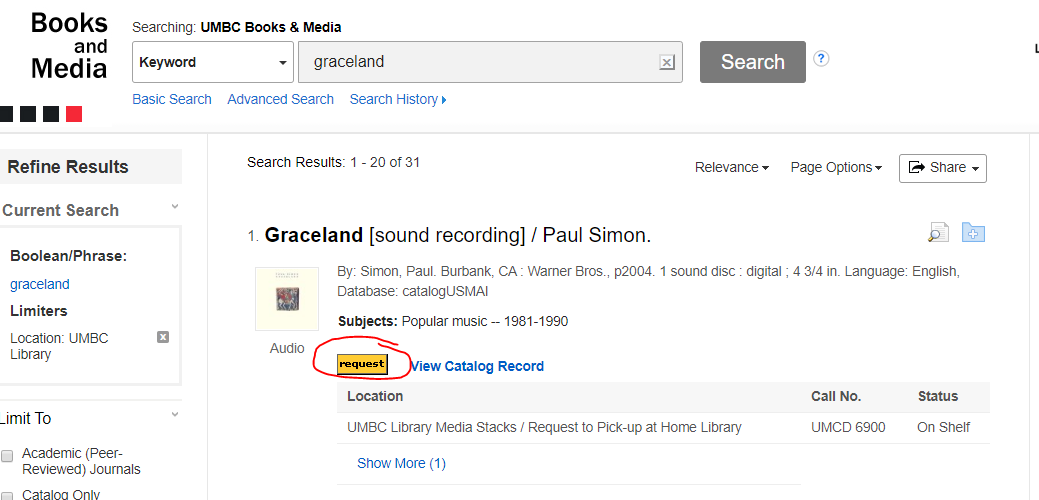
Task: Click the gray Search button
Action: (x=752, y=62)
